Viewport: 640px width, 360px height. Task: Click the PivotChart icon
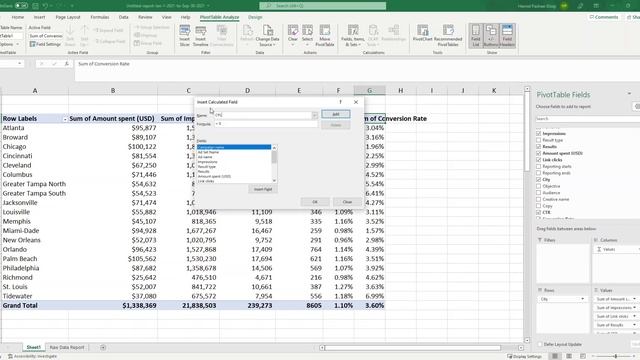422,33
